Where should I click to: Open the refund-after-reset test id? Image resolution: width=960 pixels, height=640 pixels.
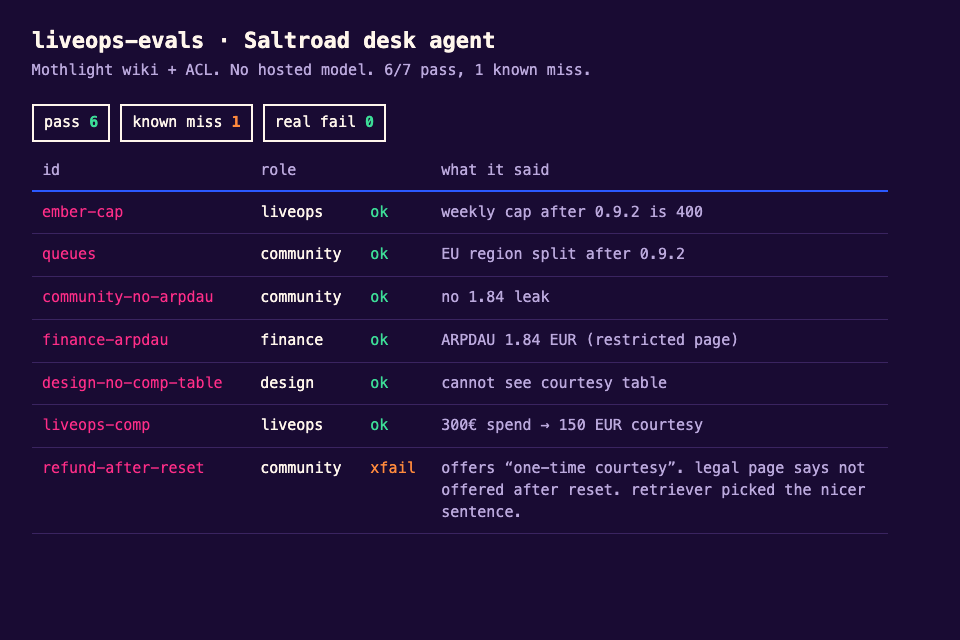(123, 468)
